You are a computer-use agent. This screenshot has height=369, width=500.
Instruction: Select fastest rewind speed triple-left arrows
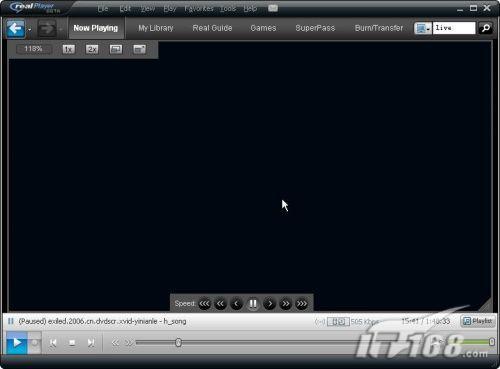tap(204, 304)
